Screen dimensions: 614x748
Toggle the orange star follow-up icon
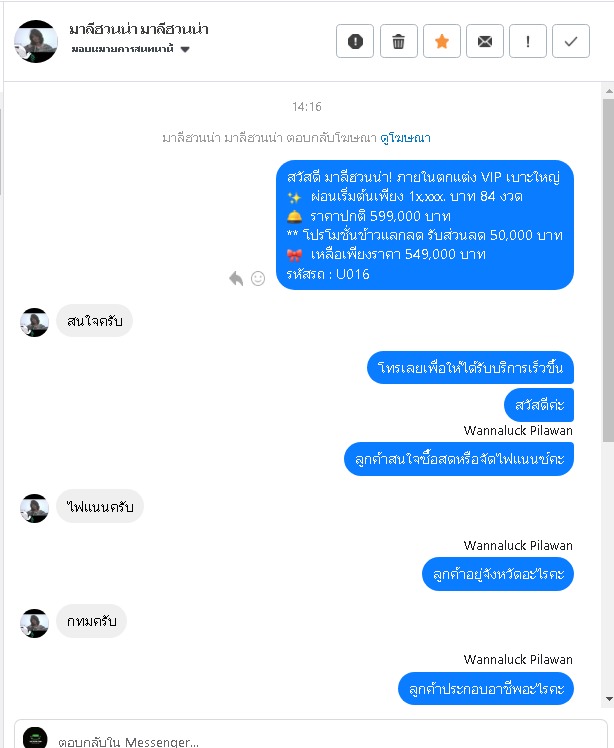(442, 41)
